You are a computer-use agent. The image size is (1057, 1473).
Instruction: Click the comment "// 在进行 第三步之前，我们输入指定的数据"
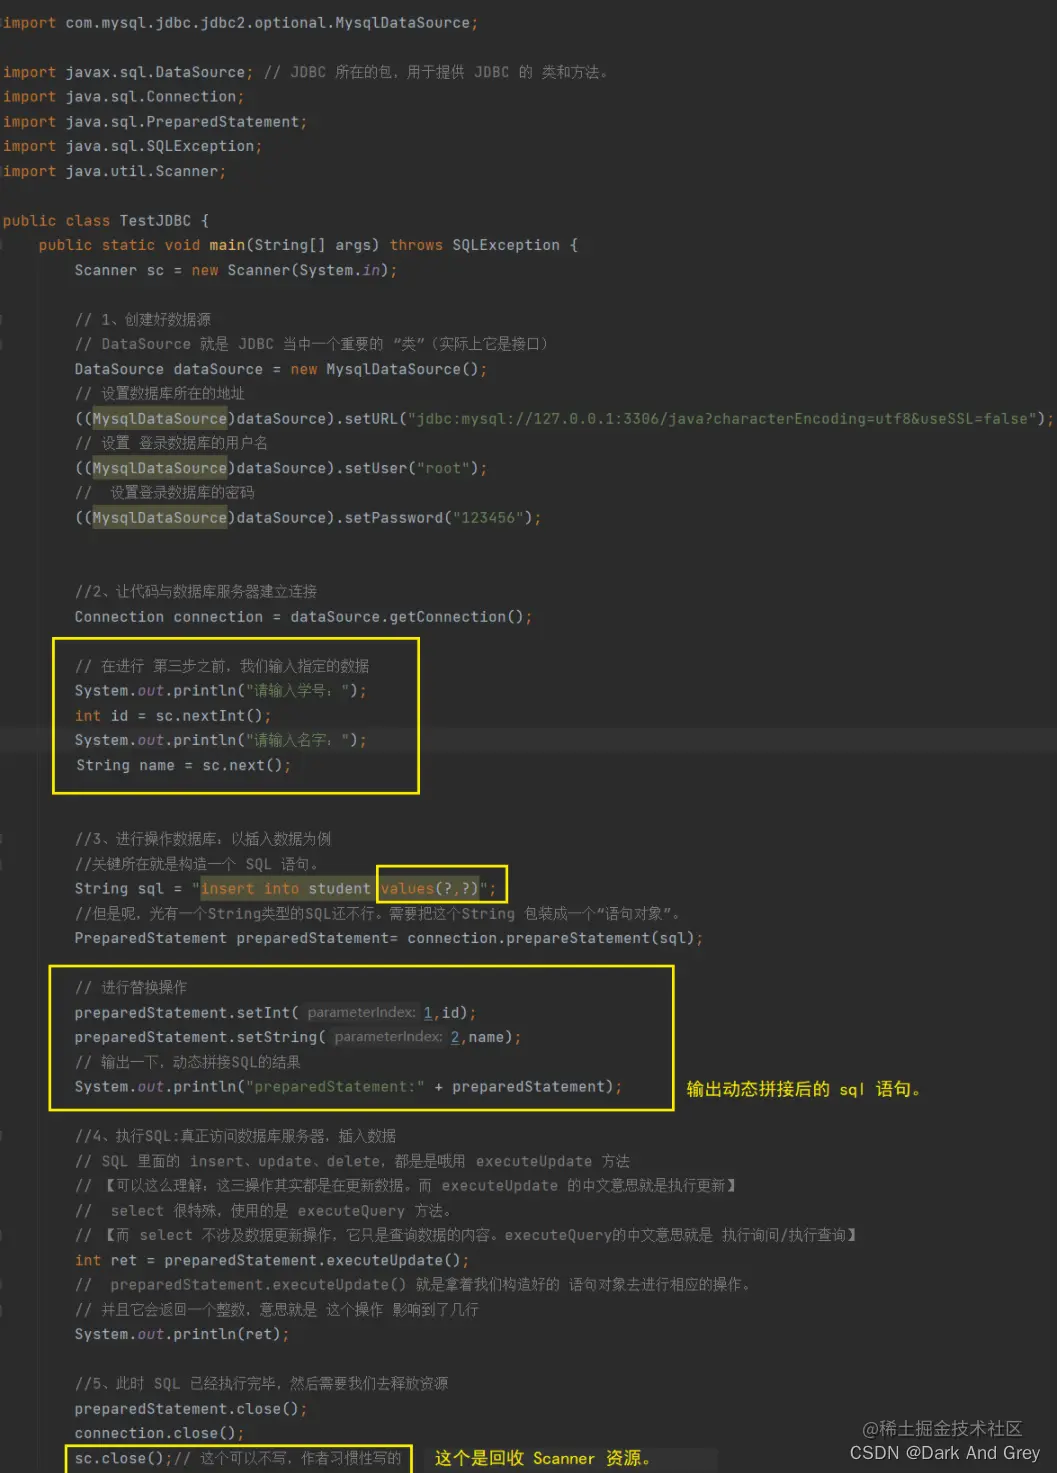(222, 666)
